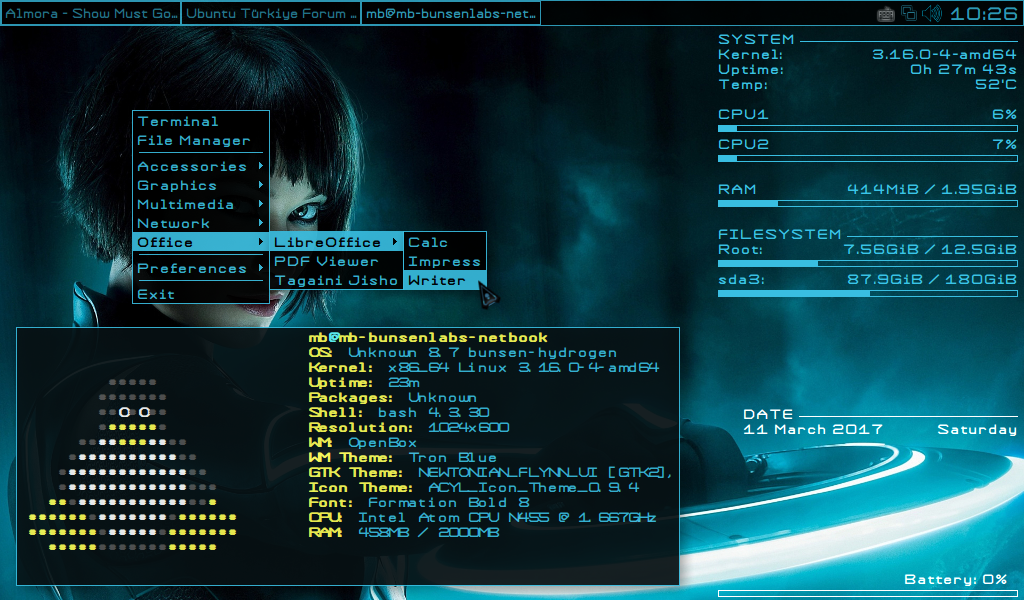
Task: Click the RAM usage bar
Action: pos(867,204)
